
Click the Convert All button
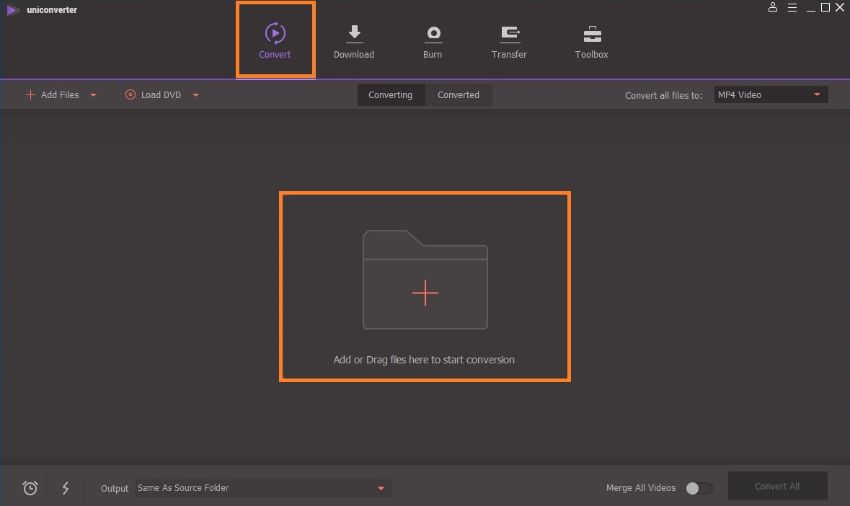777,486
